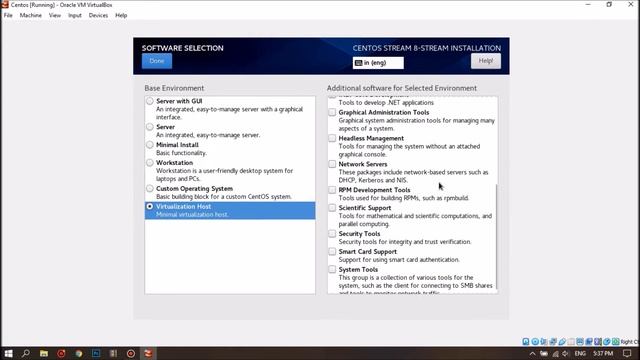This screenshot has height=360, width=640.
Task: Check Headless Management add-on
Action: coord(332,138)
